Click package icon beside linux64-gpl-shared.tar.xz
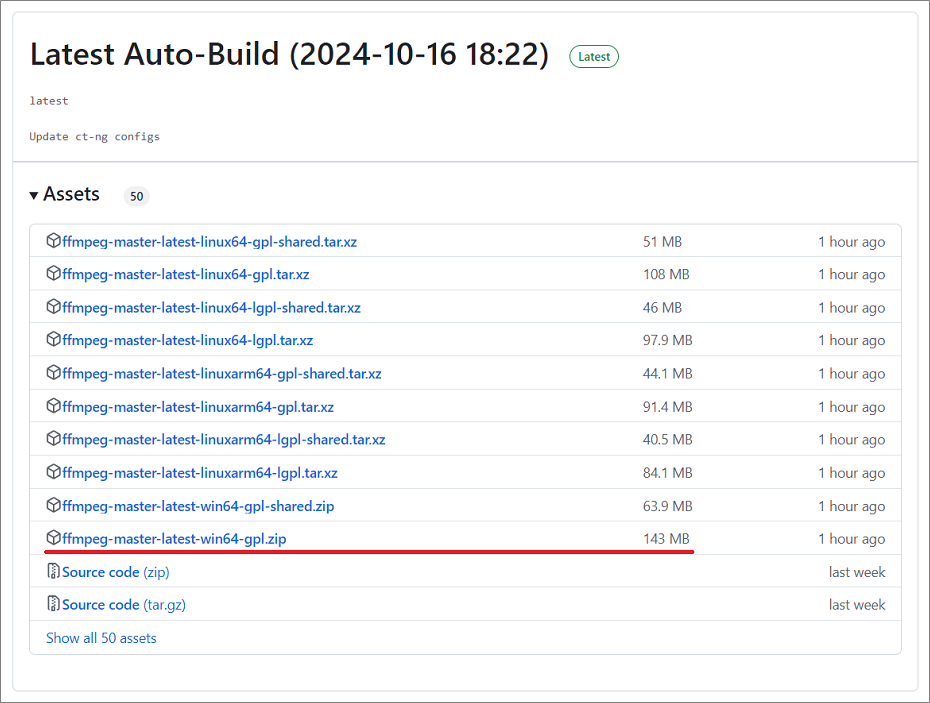The width and height of the screenshot is (930, 703). [53, 240]
